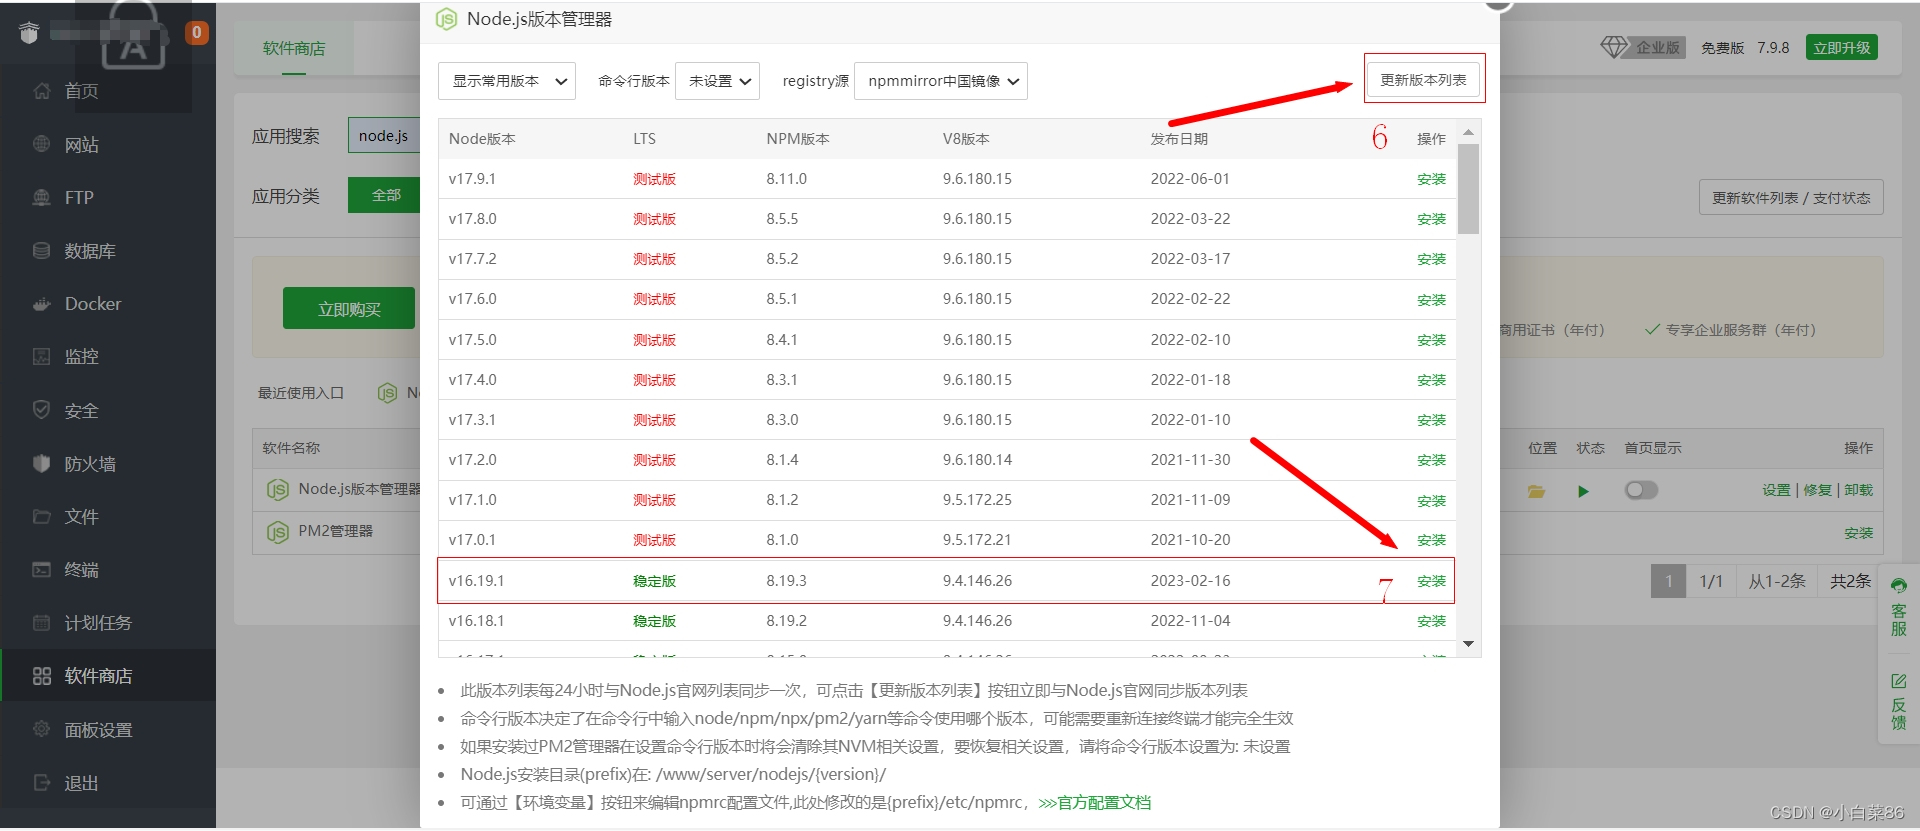Viewport: 1920px width, 831px height.
Task: Click the 9.4.146.26 V8 version for v16.19.1
Action: pos(977,580)
